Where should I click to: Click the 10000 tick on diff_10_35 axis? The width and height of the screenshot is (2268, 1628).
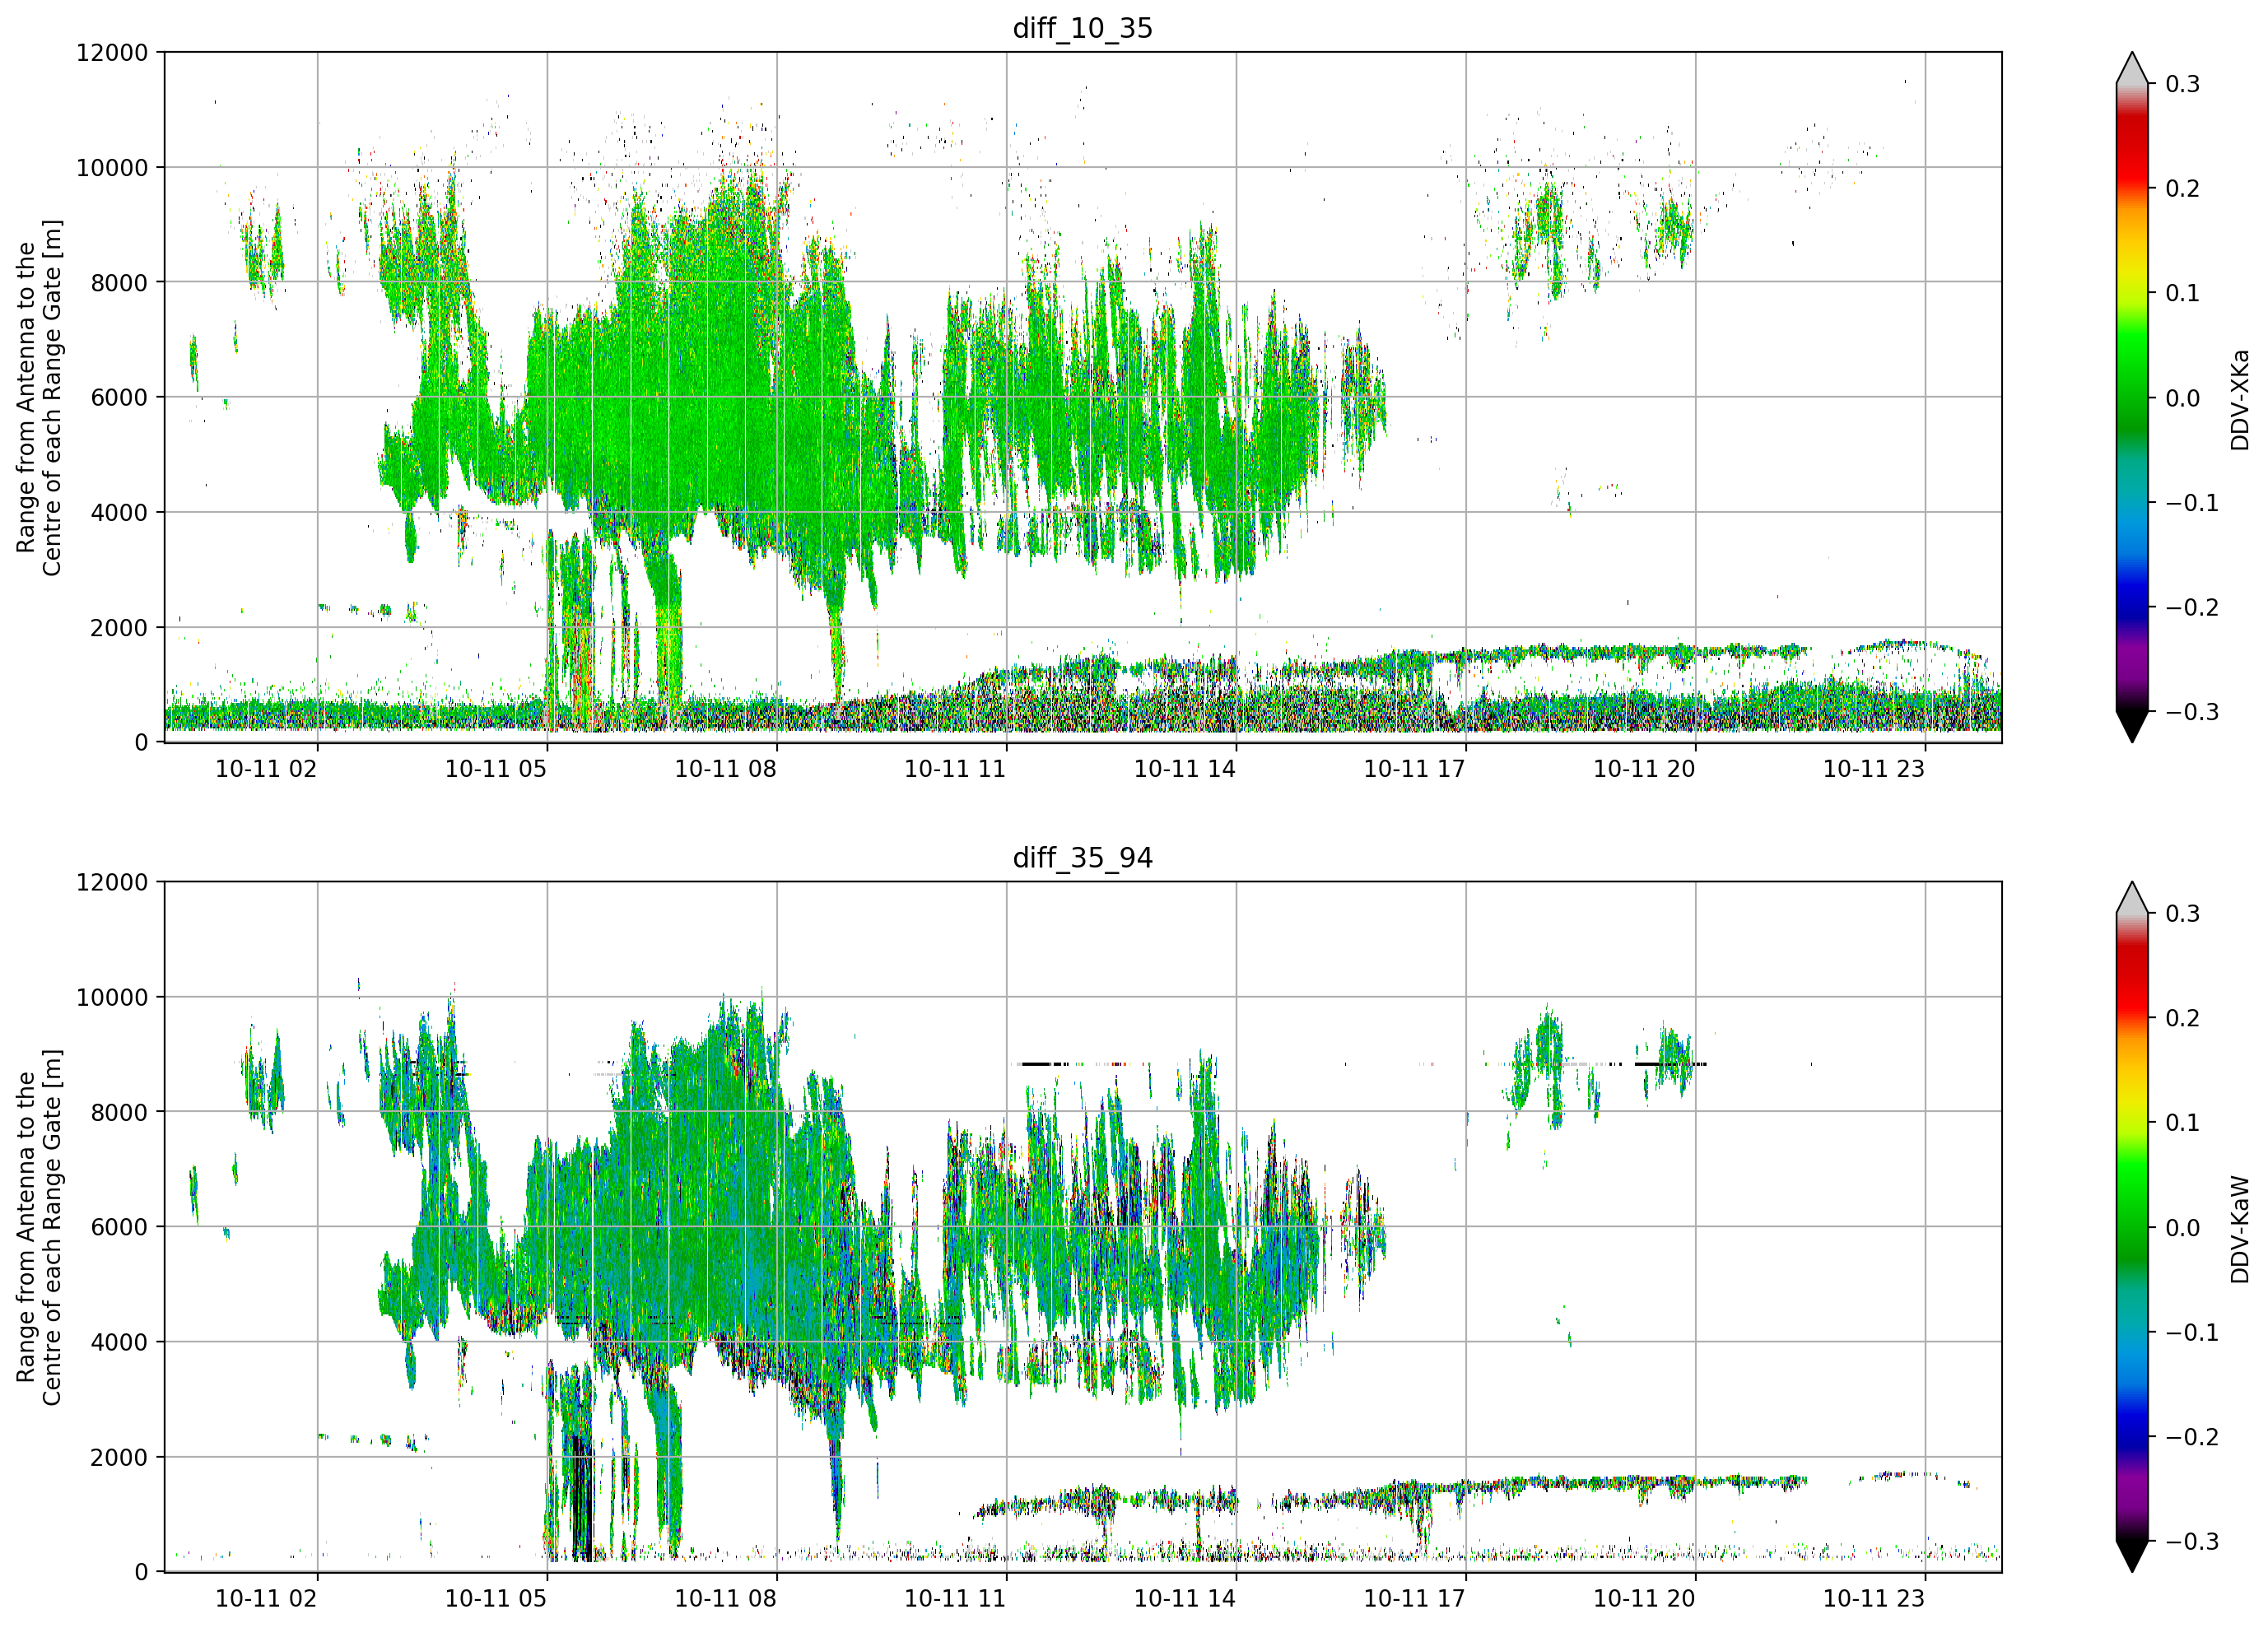tap(112, 168)
